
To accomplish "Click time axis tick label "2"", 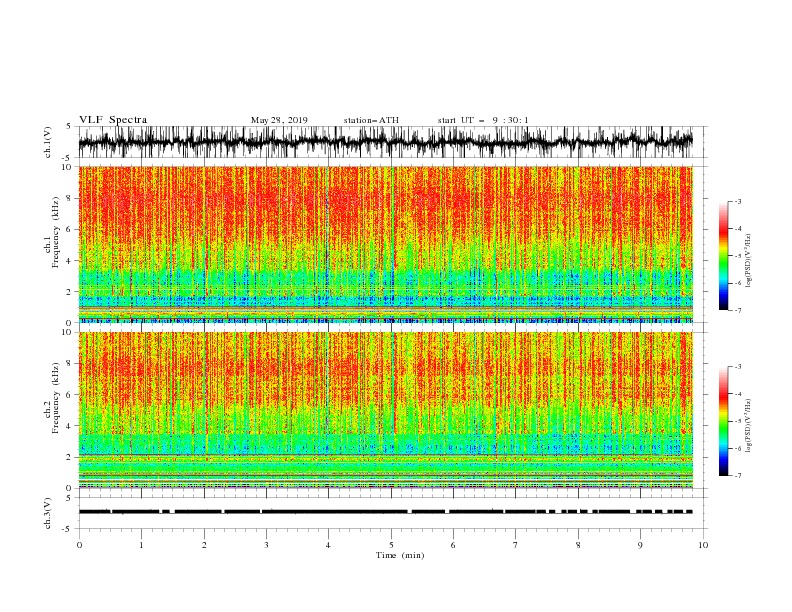I will pyautogui.click(x=204, y=545).
